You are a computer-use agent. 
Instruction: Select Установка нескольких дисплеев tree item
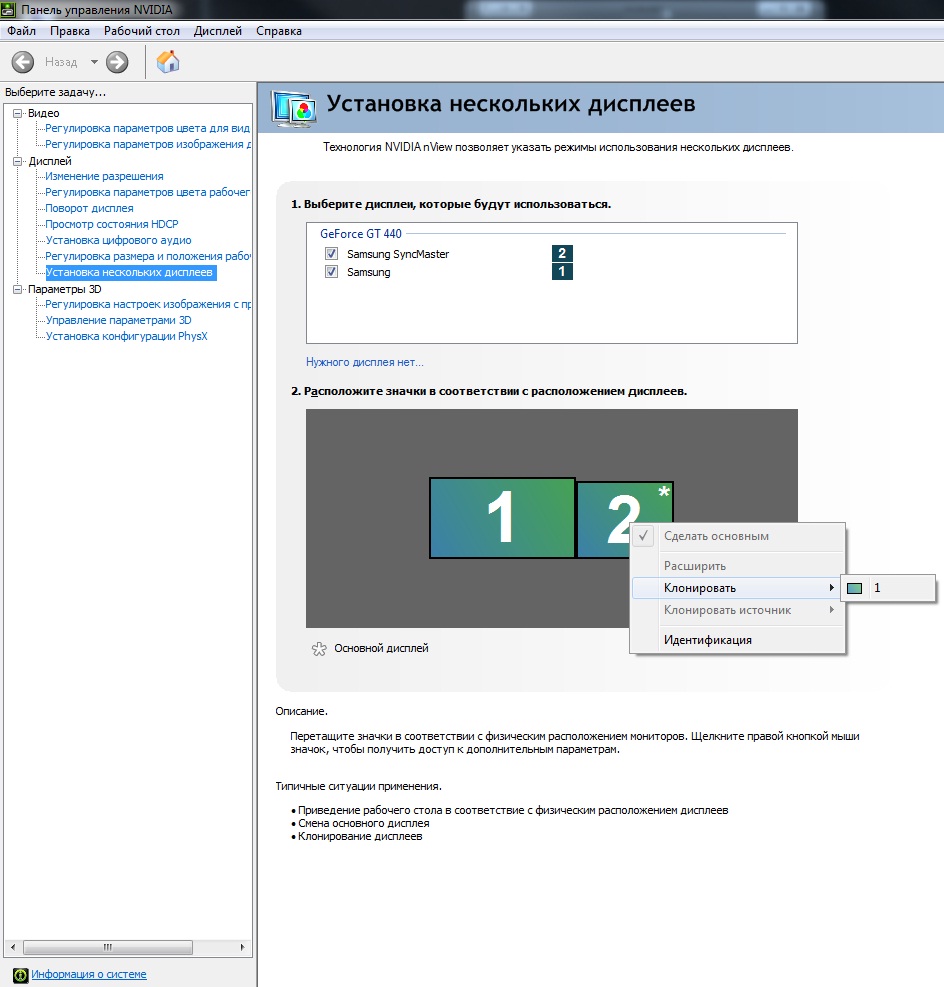click(130, 273)
